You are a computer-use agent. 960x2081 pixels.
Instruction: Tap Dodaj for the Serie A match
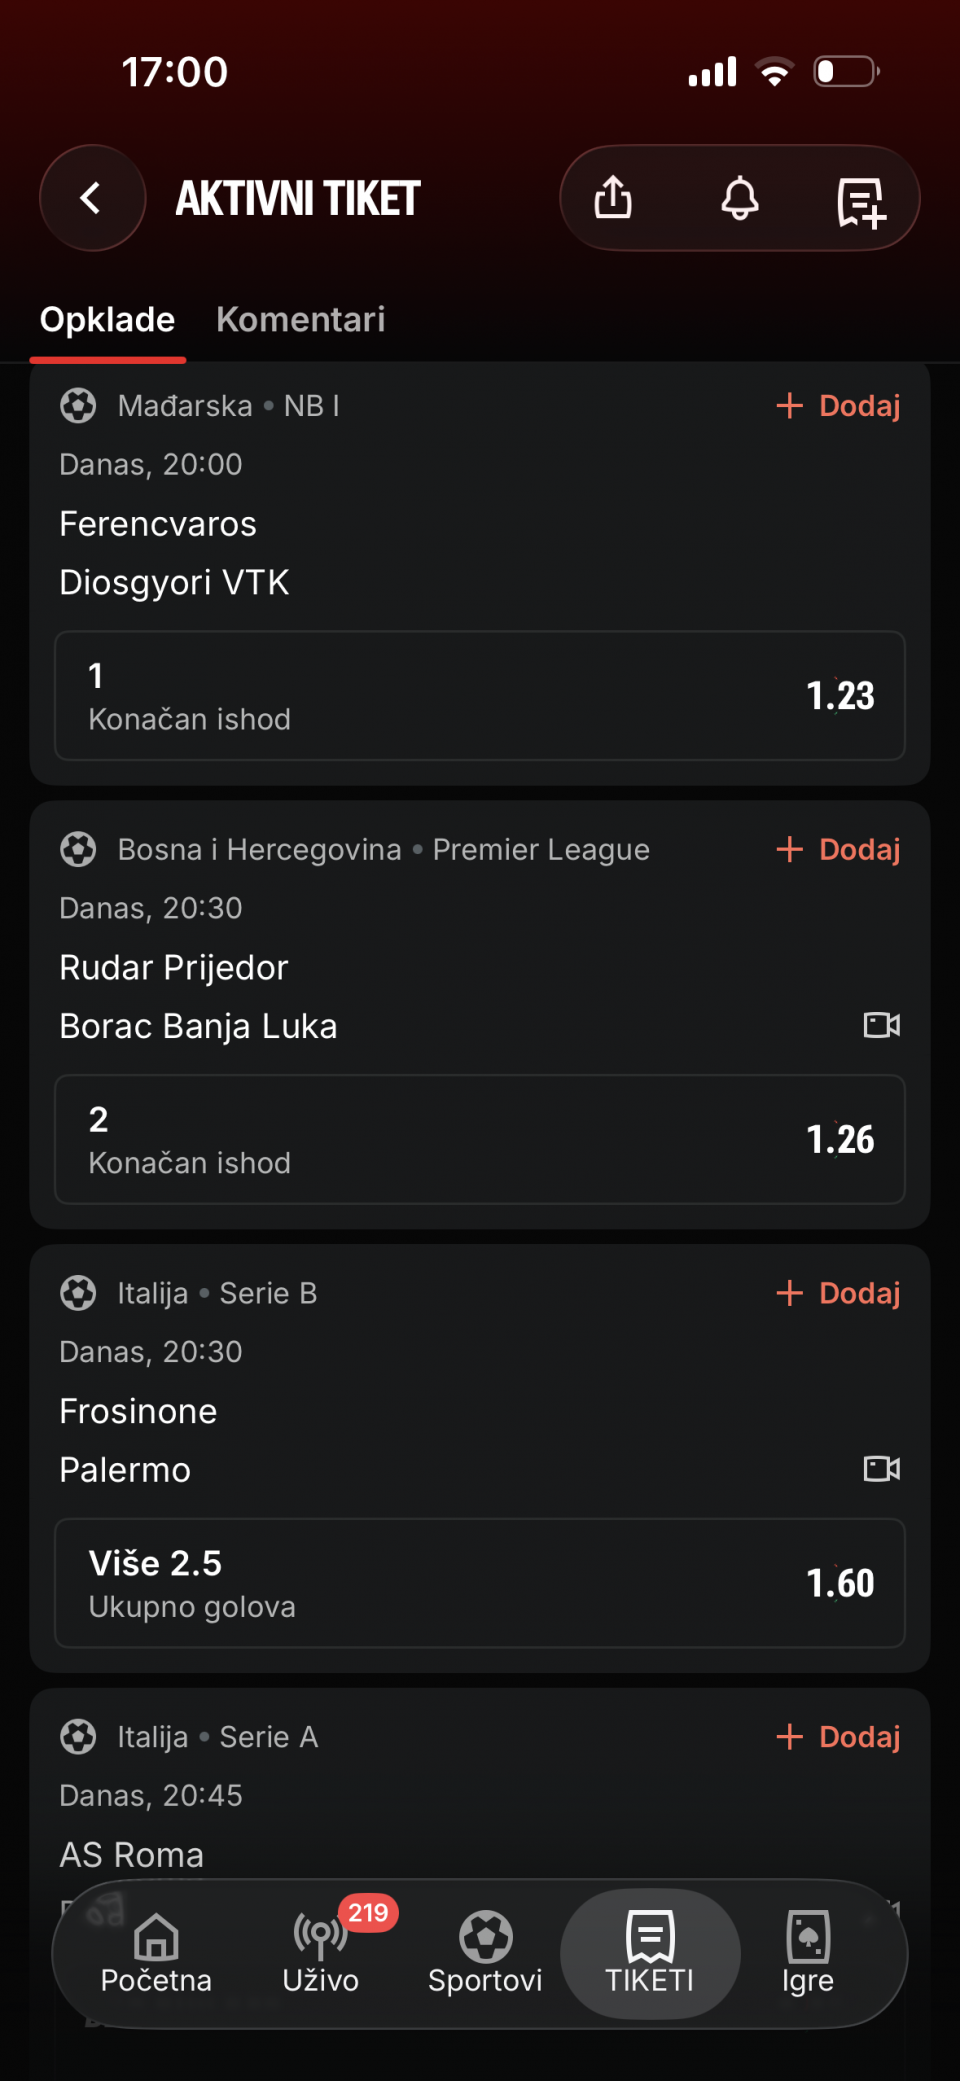click(838, 1737)
